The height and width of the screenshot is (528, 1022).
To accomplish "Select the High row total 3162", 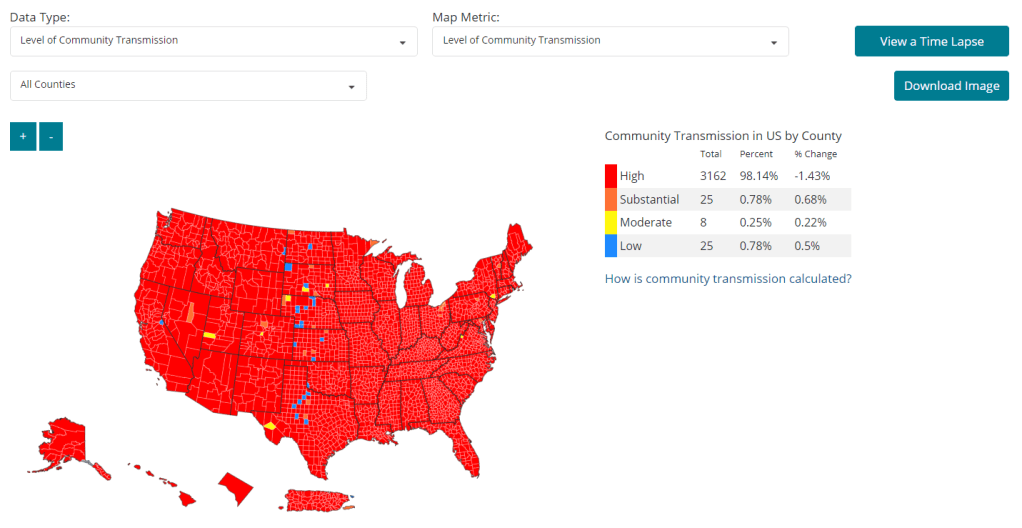I will tap(713, 176).
